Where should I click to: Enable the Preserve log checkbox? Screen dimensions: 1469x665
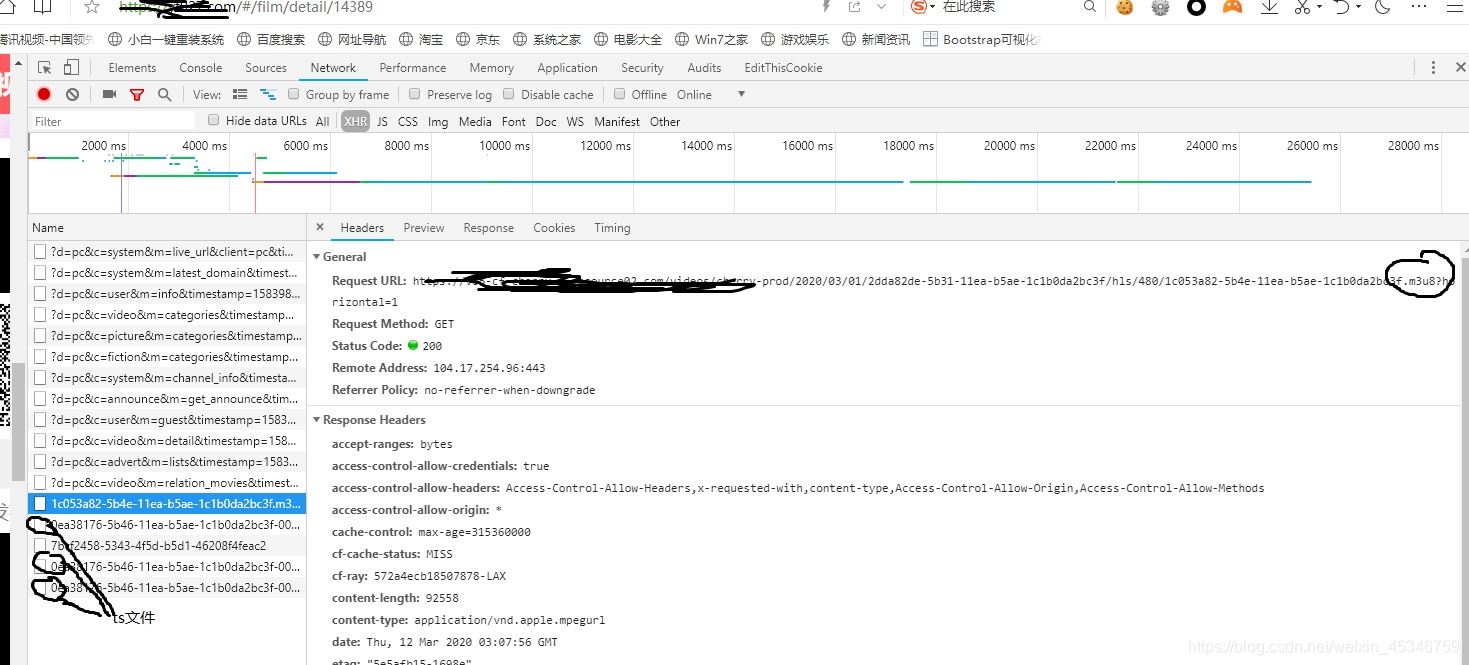click(x=414, y=94)
